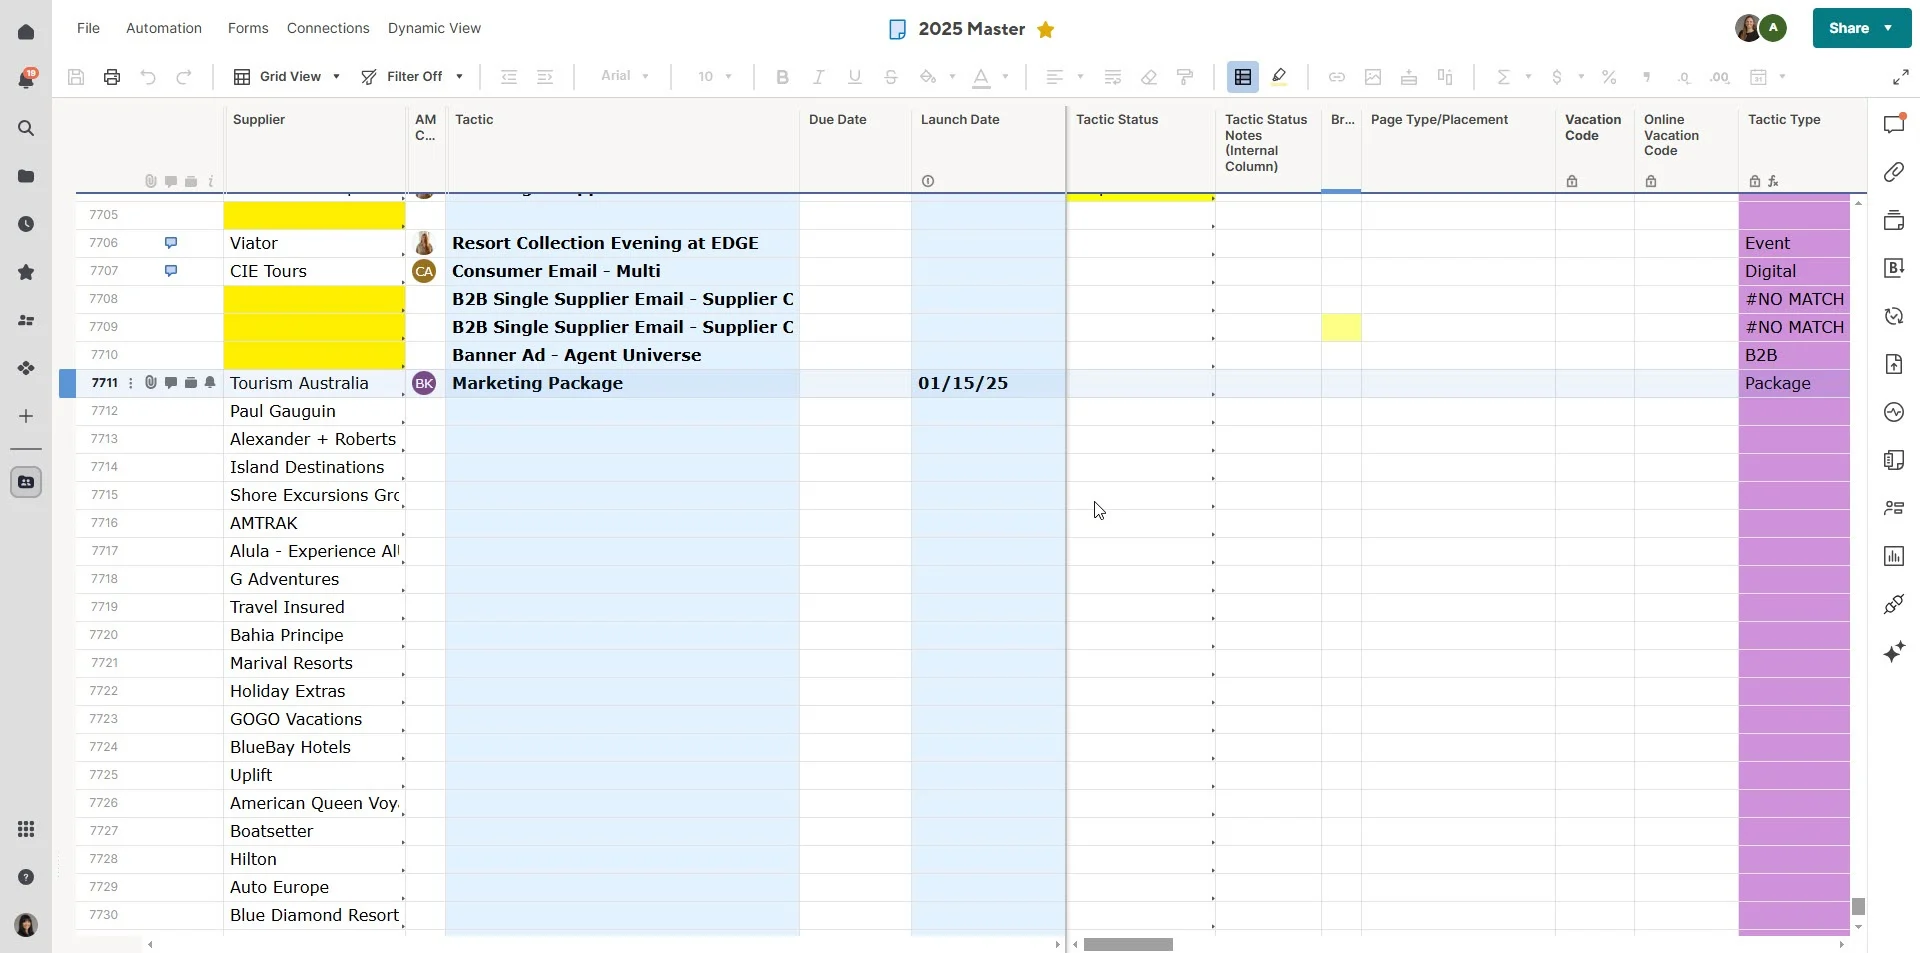
Task: Open the Automation menu
Action: point(164,28)
